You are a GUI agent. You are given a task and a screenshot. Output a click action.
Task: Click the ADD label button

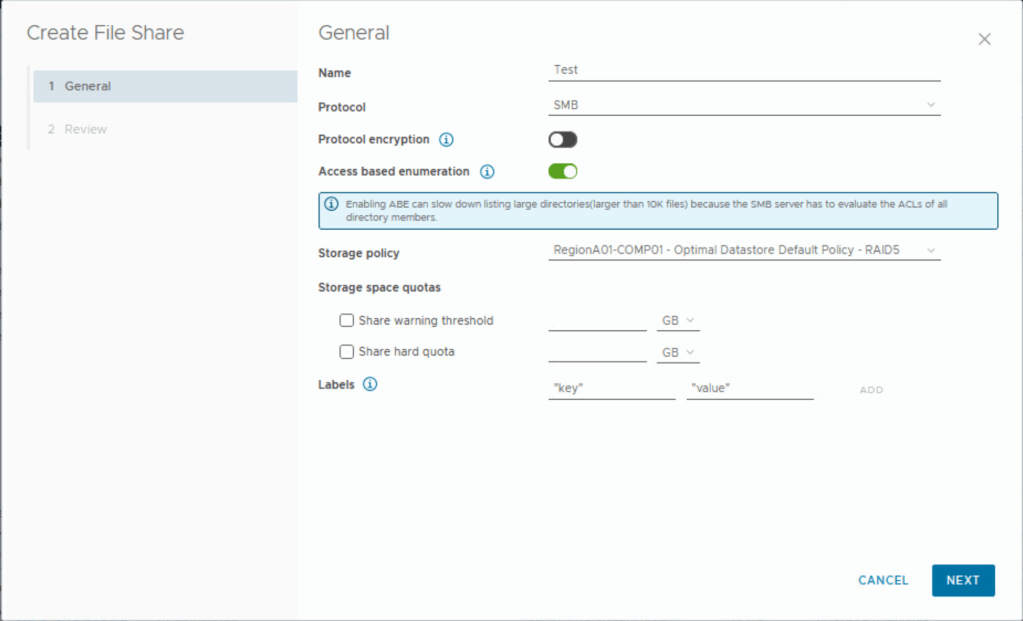(871, 390)
